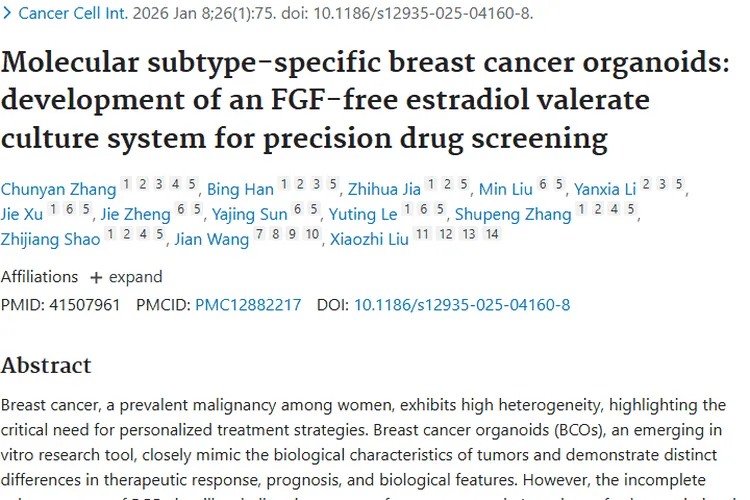This screenshot has height=500, width=750.
Task: Expand the Affiliations list
Action: [135, 277]
